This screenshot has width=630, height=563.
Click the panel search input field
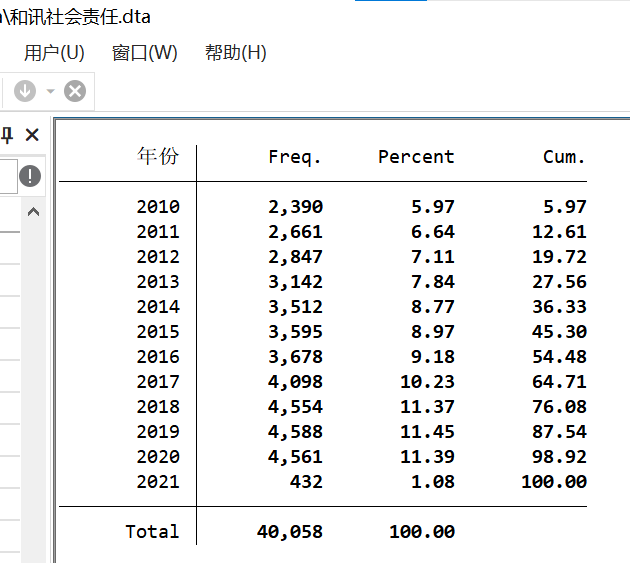[8, 176]
